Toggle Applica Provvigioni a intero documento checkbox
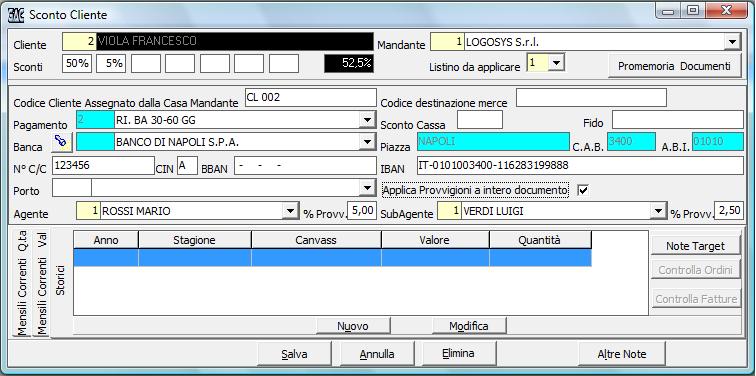Screen dimensions: 756x376 (583, 190)
